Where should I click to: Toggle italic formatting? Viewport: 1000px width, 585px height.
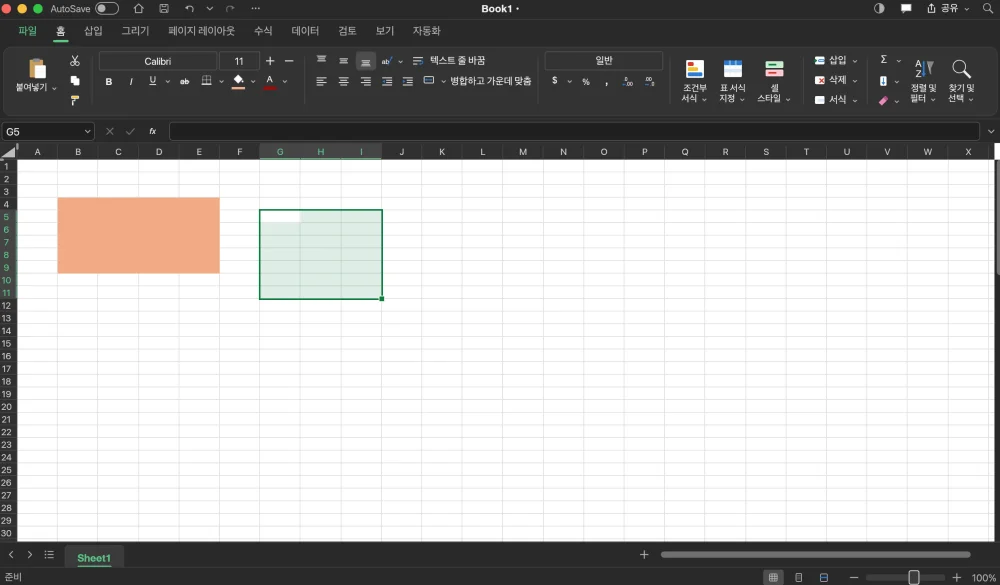click(x=131, y=82)
